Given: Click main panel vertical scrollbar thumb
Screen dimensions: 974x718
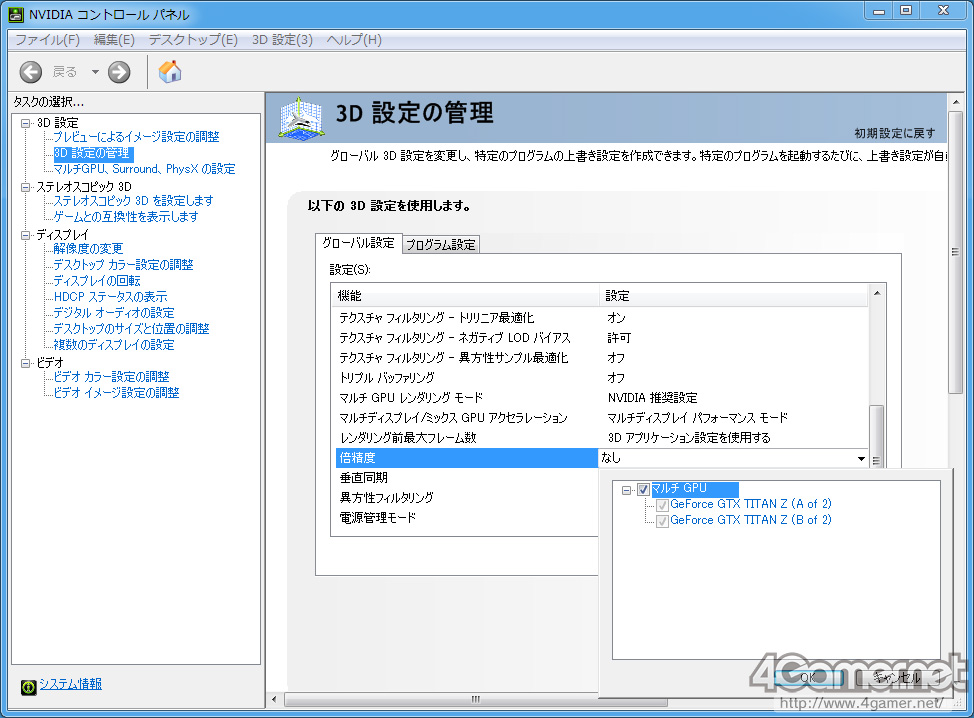Looking at the screenshot, I should (x=955, y=252).
